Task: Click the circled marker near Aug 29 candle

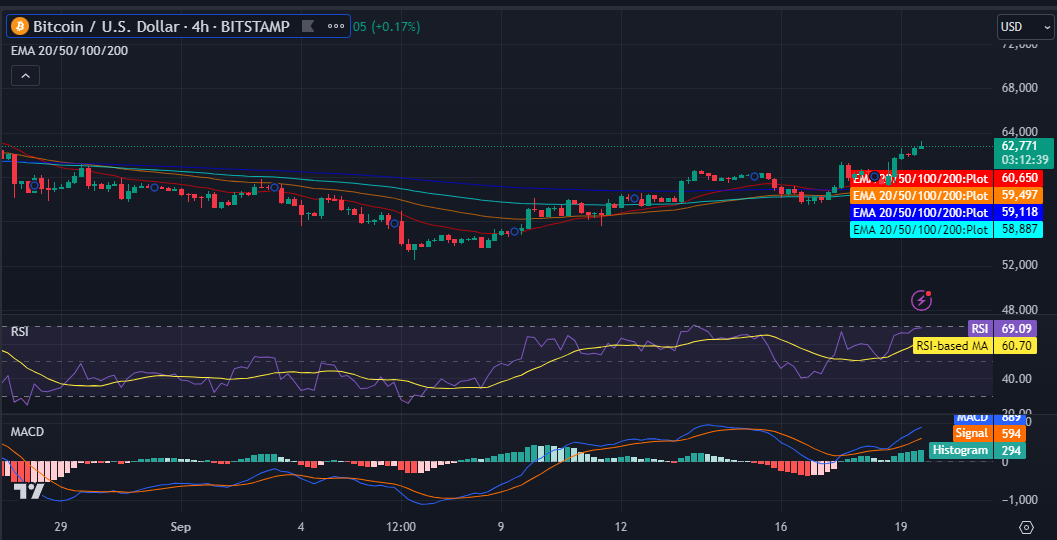Action: pos(35,185)
